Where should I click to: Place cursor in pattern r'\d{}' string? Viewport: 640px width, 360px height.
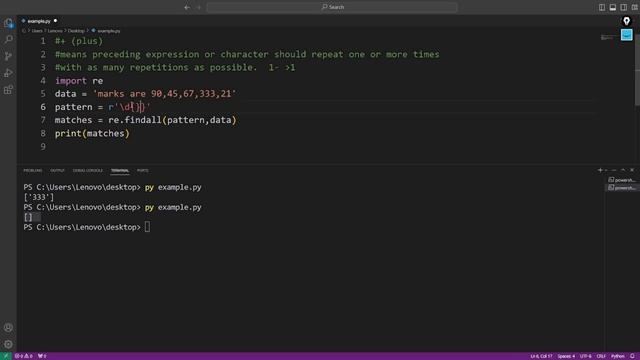129,107
